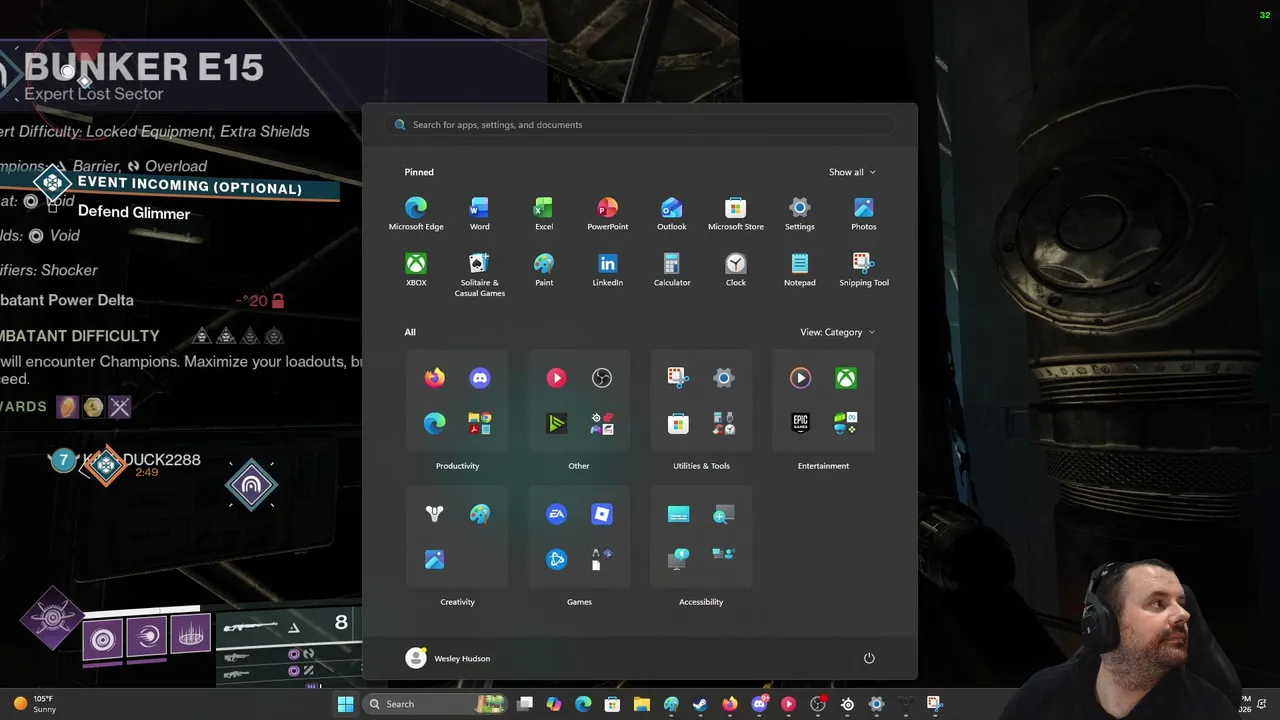Expand more apps in Other group
The height and width of the screenshot is (720, 1280).
pos(602,423)
